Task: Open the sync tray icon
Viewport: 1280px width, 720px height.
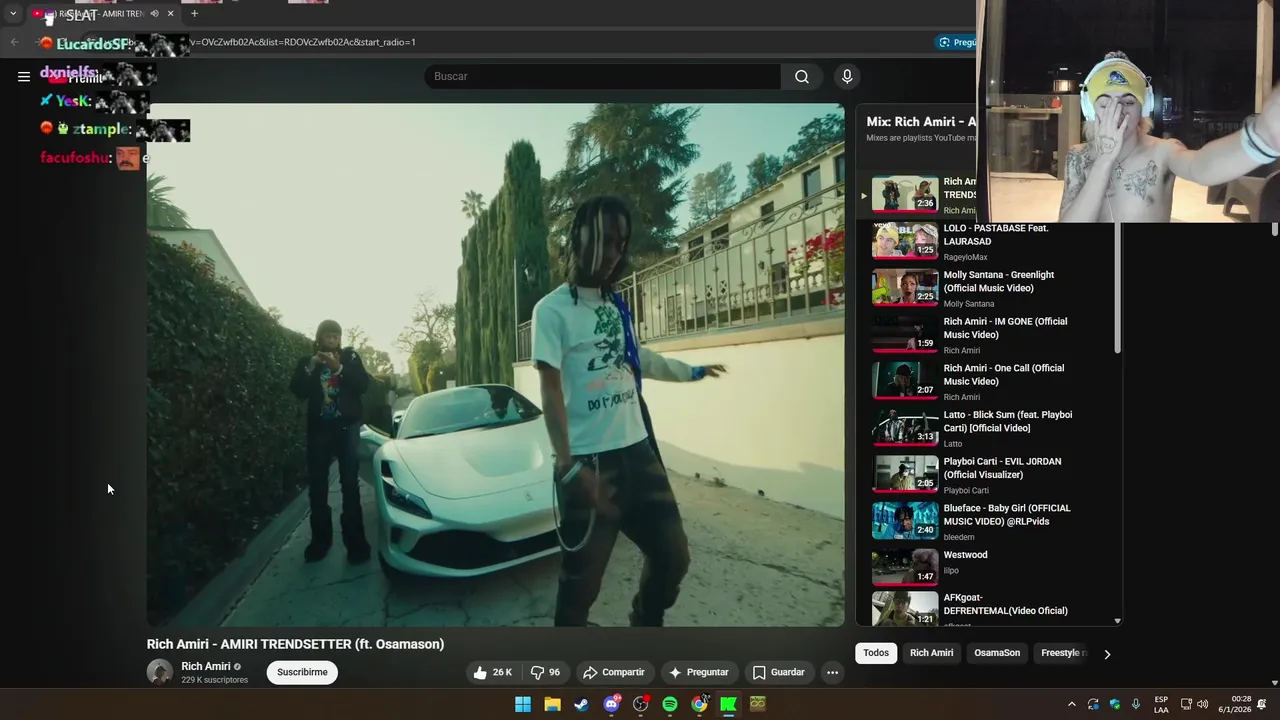Action: pyautogui.click(x=1093, y=704)
